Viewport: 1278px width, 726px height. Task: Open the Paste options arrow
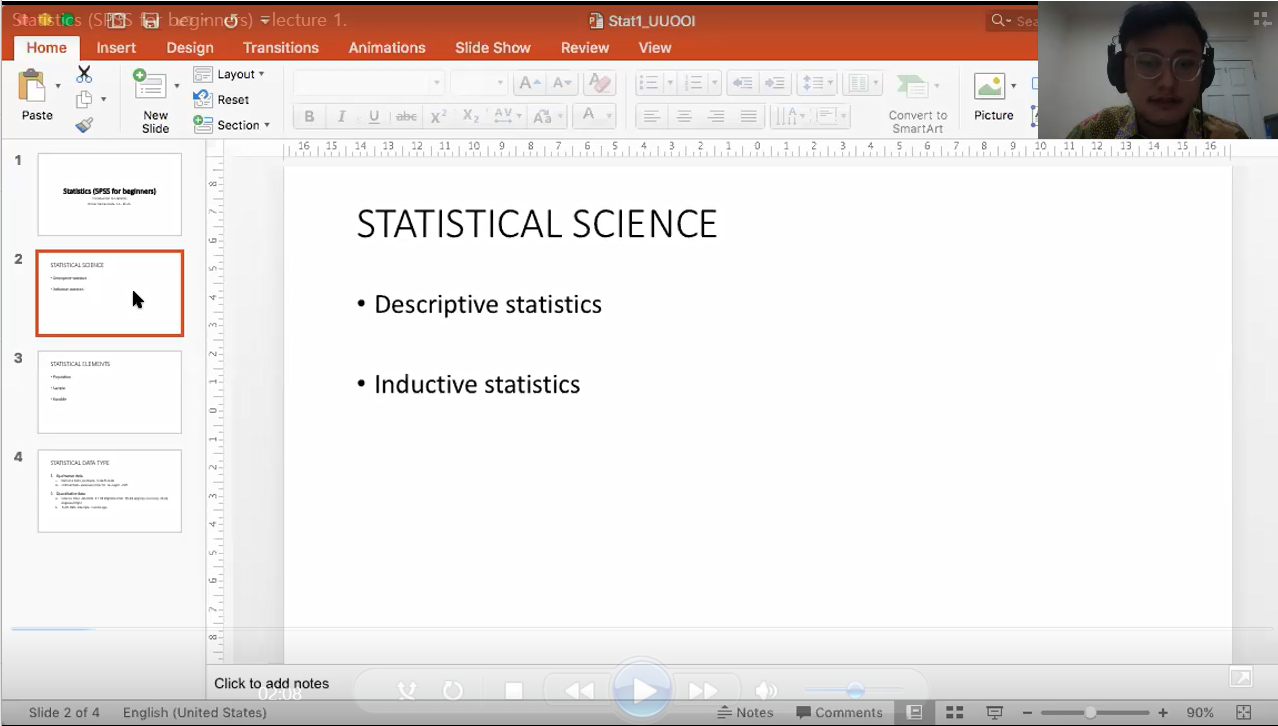[58, 87]
